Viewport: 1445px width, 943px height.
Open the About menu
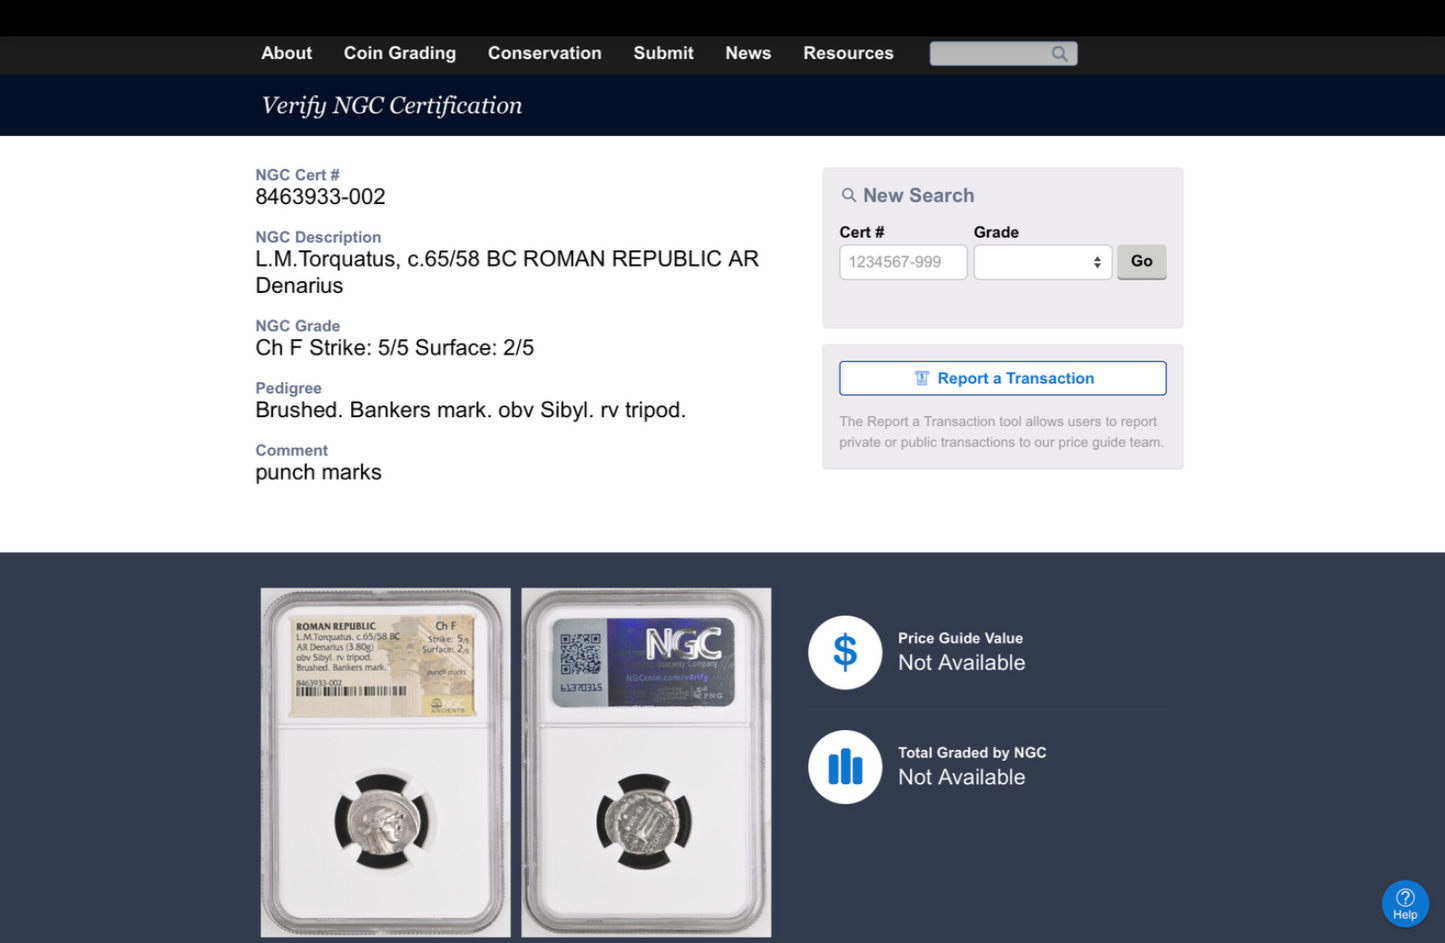pyautogui.click(x=287, y=53)
